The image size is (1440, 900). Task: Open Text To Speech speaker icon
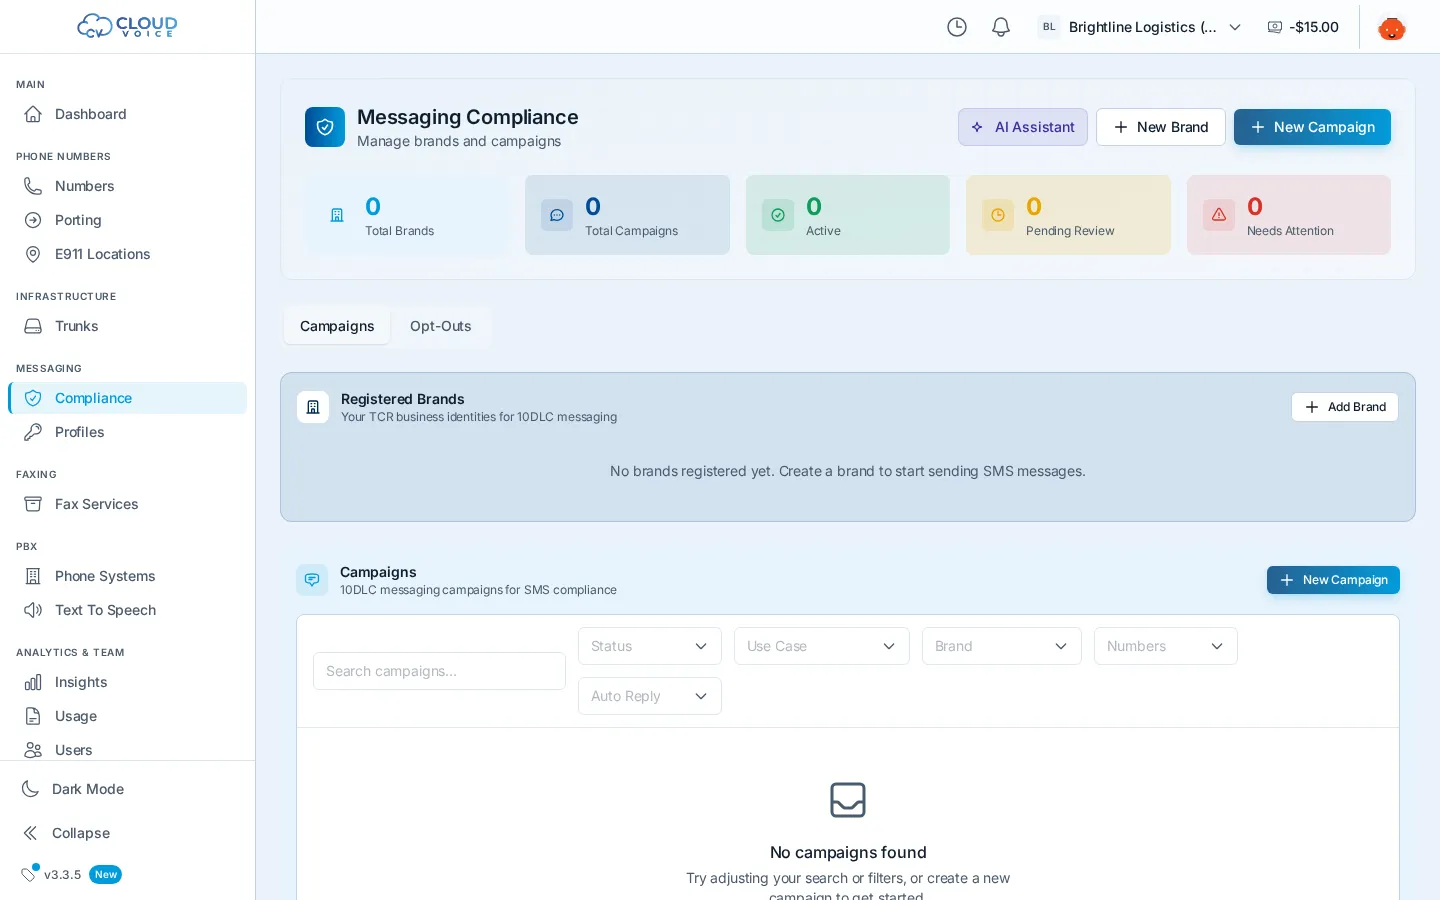[33, 610]
